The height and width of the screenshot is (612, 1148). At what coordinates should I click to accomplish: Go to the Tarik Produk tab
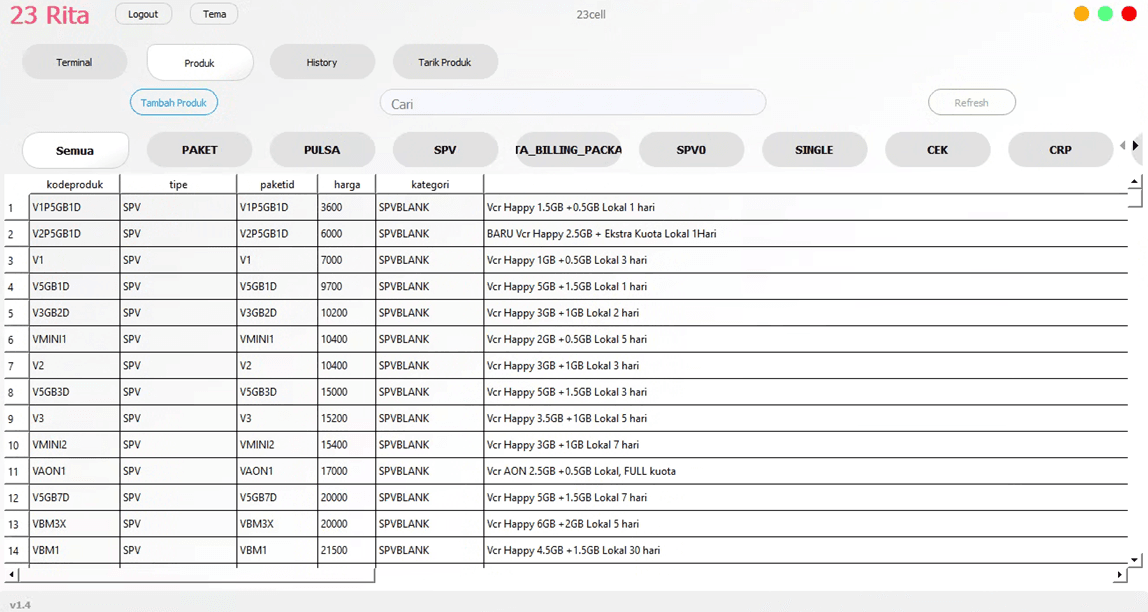tap(445, 62)
